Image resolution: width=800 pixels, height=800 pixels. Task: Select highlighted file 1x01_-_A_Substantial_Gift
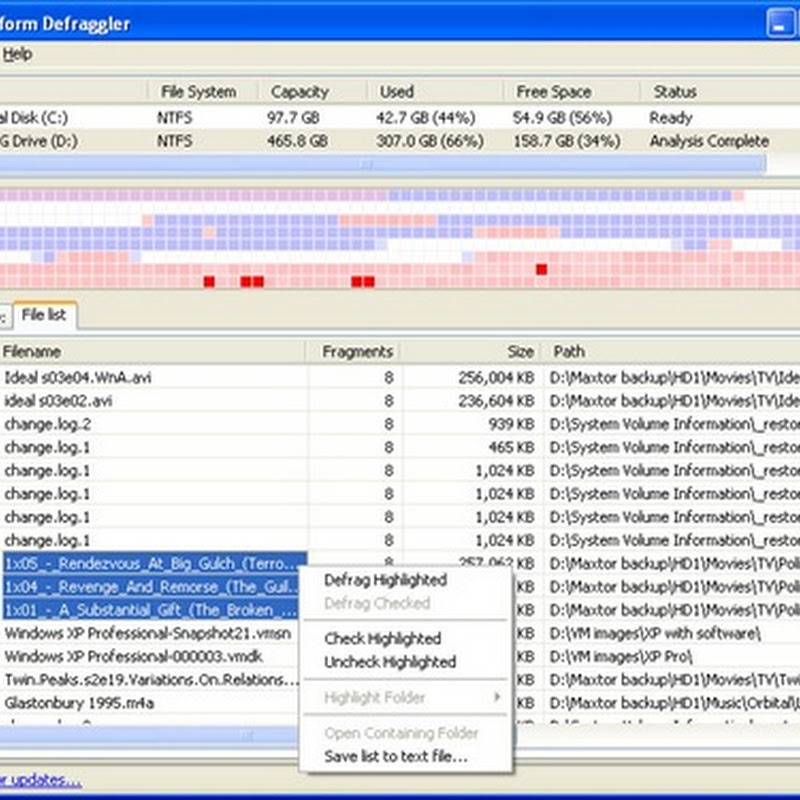point(150,610)
